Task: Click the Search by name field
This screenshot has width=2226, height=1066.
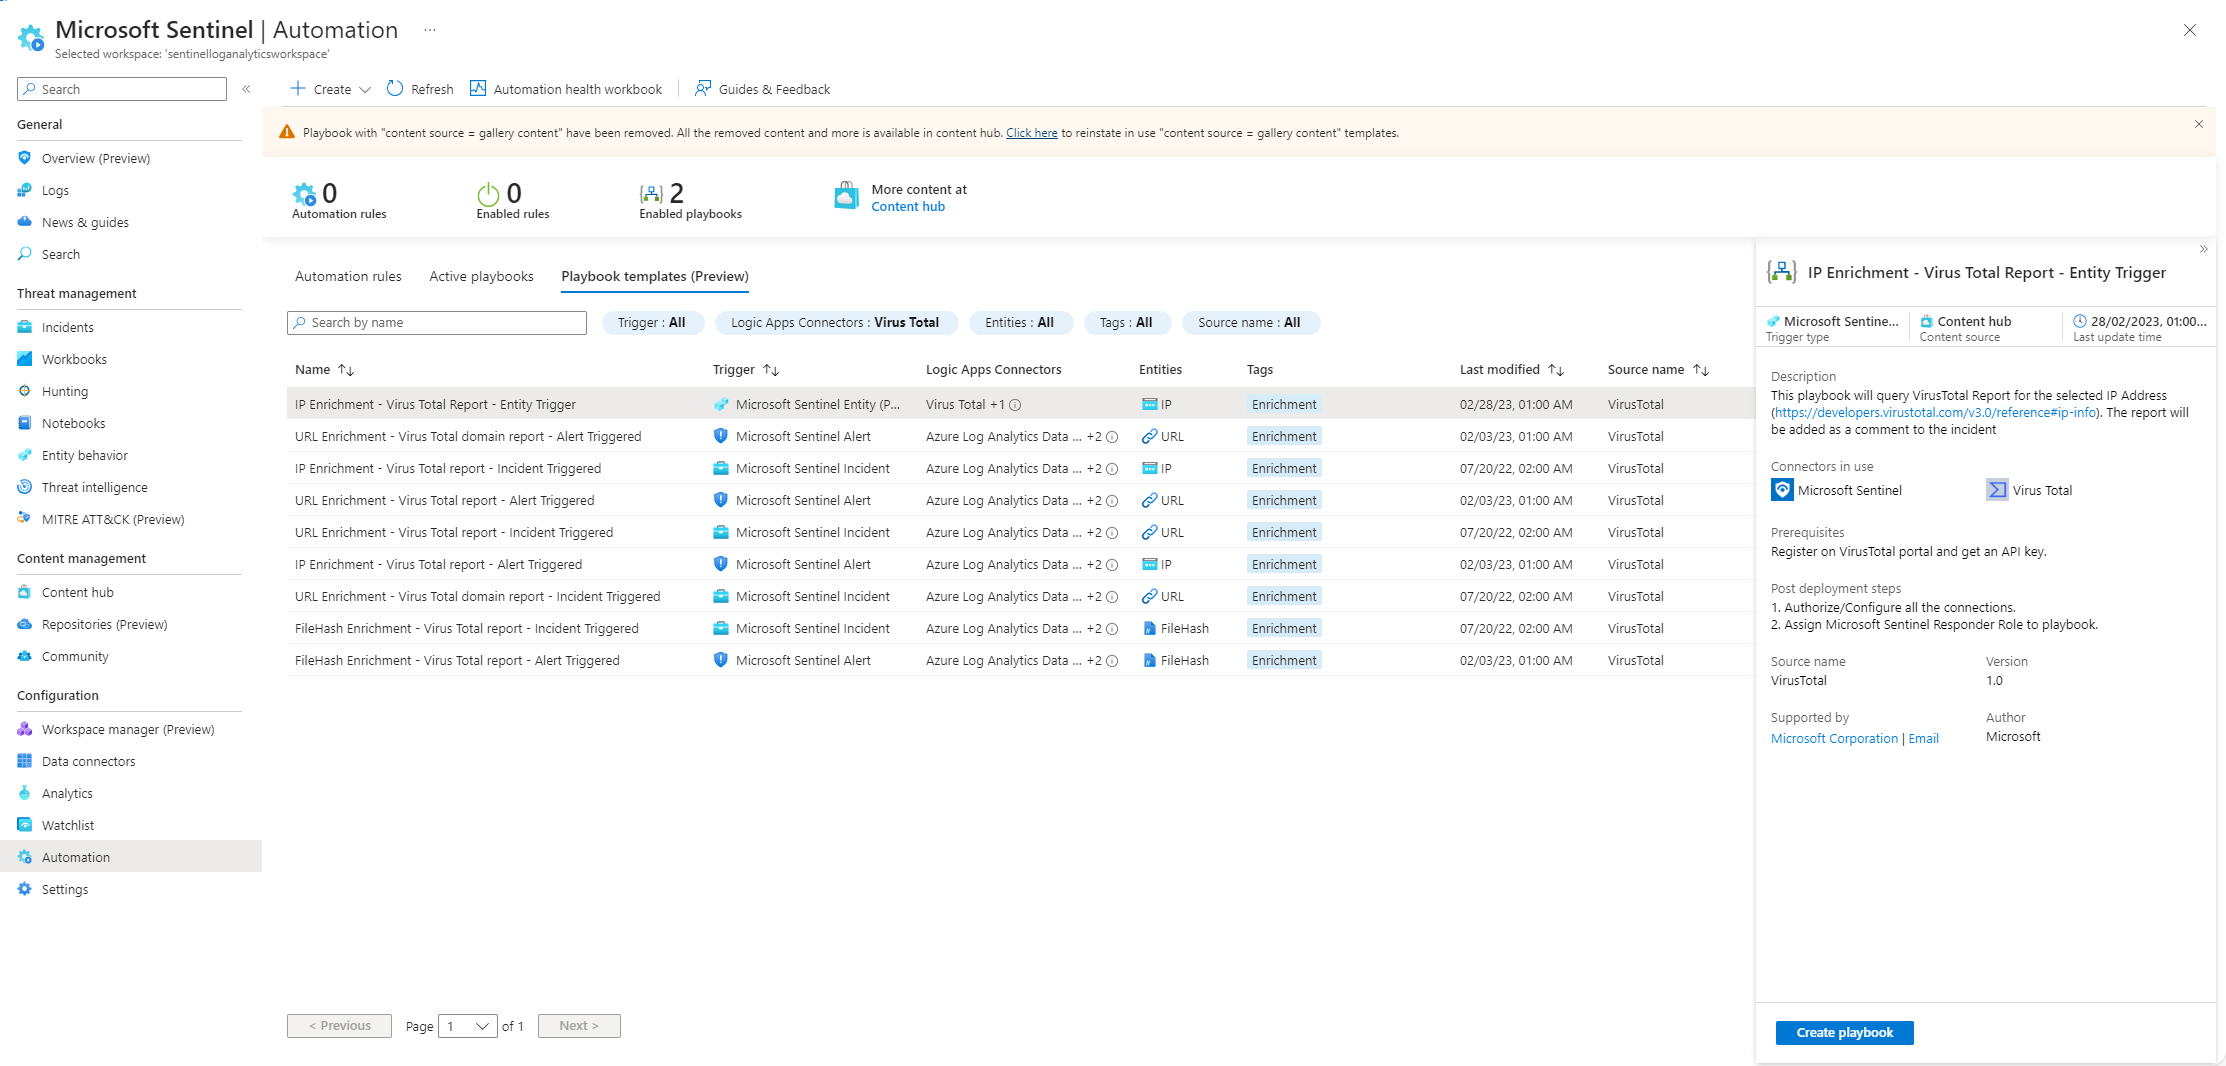Action: click(437, 323)
